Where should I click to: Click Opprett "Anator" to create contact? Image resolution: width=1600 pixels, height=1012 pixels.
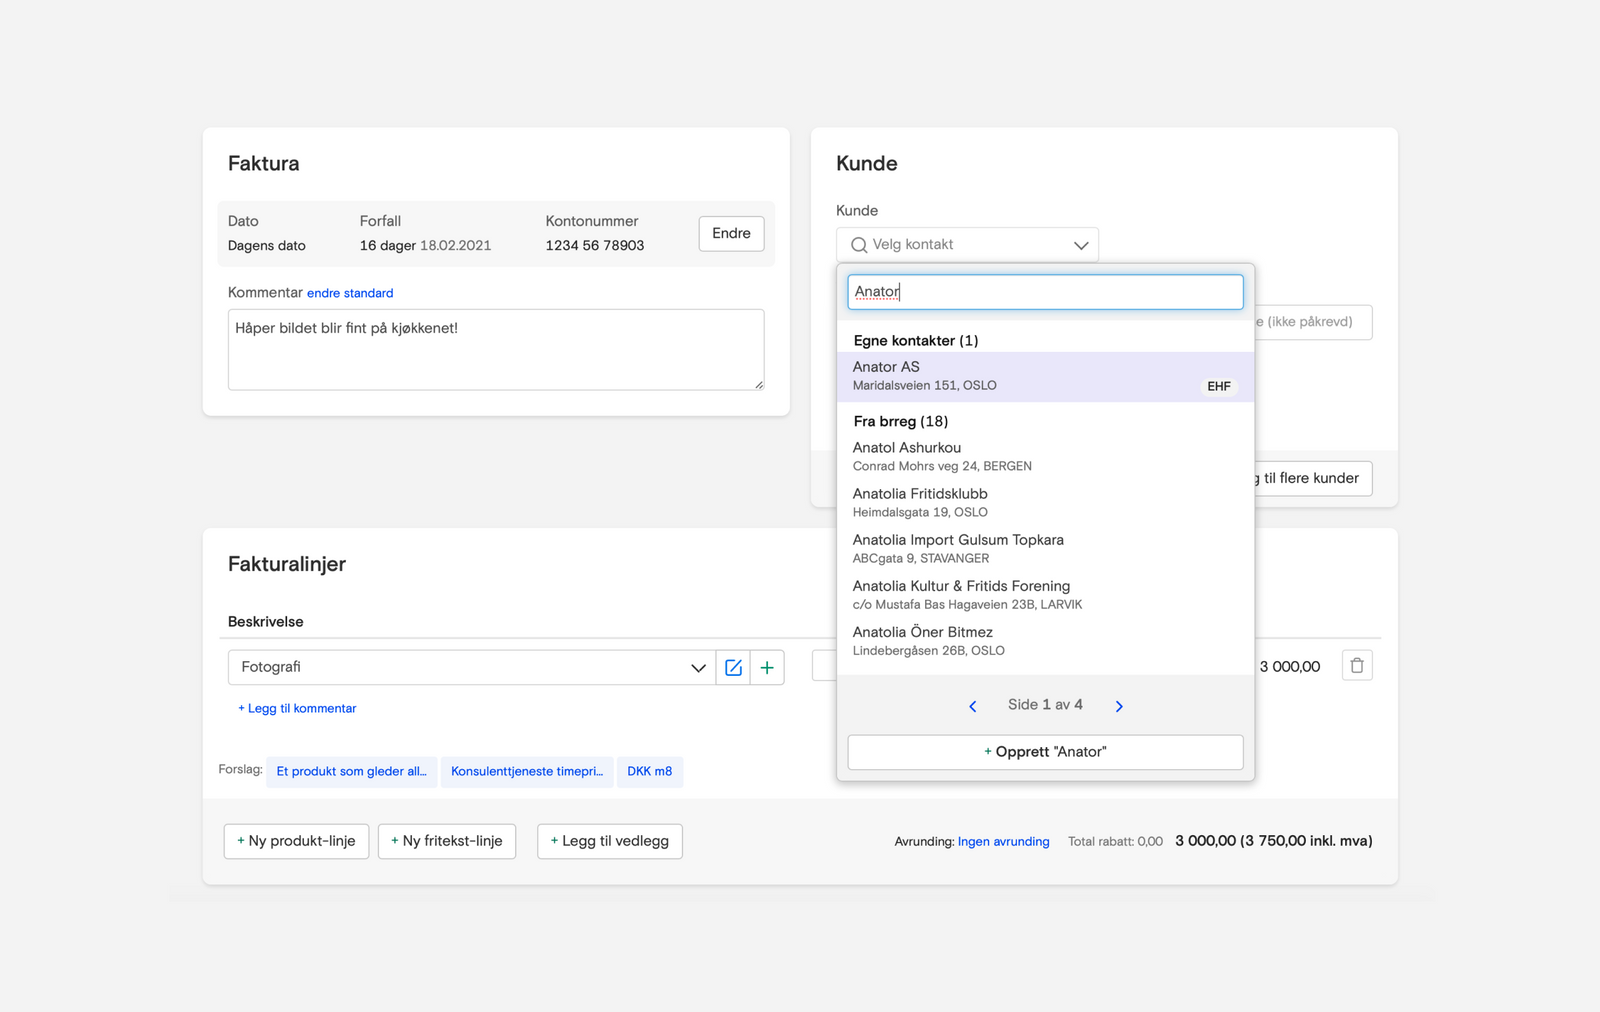pyautogui.click(x=1045, y=752)
